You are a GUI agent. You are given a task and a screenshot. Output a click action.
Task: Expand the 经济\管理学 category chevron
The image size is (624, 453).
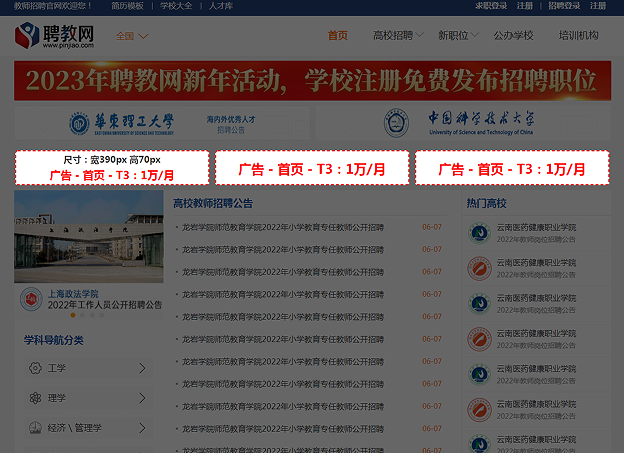click(142, 428)
